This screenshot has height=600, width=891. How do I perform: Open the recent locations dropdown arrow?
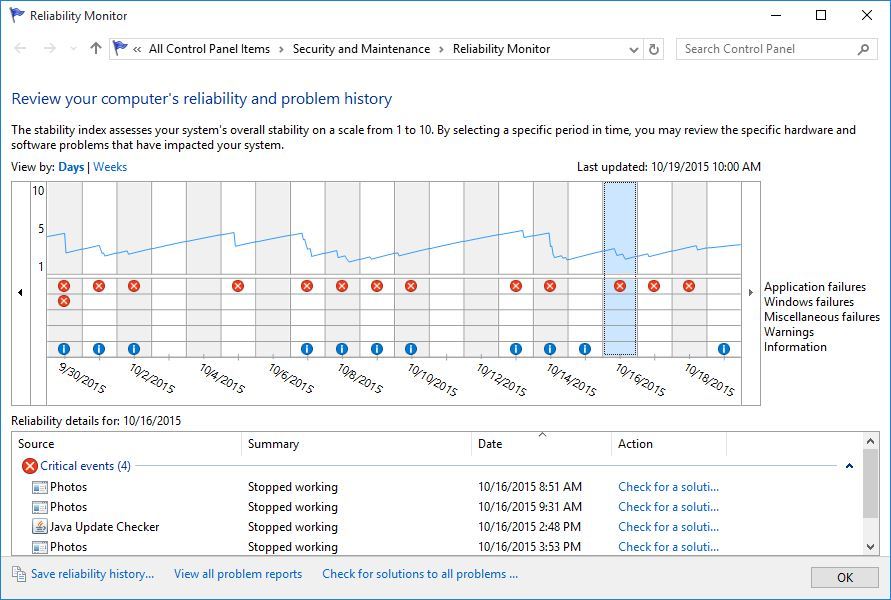73,49
